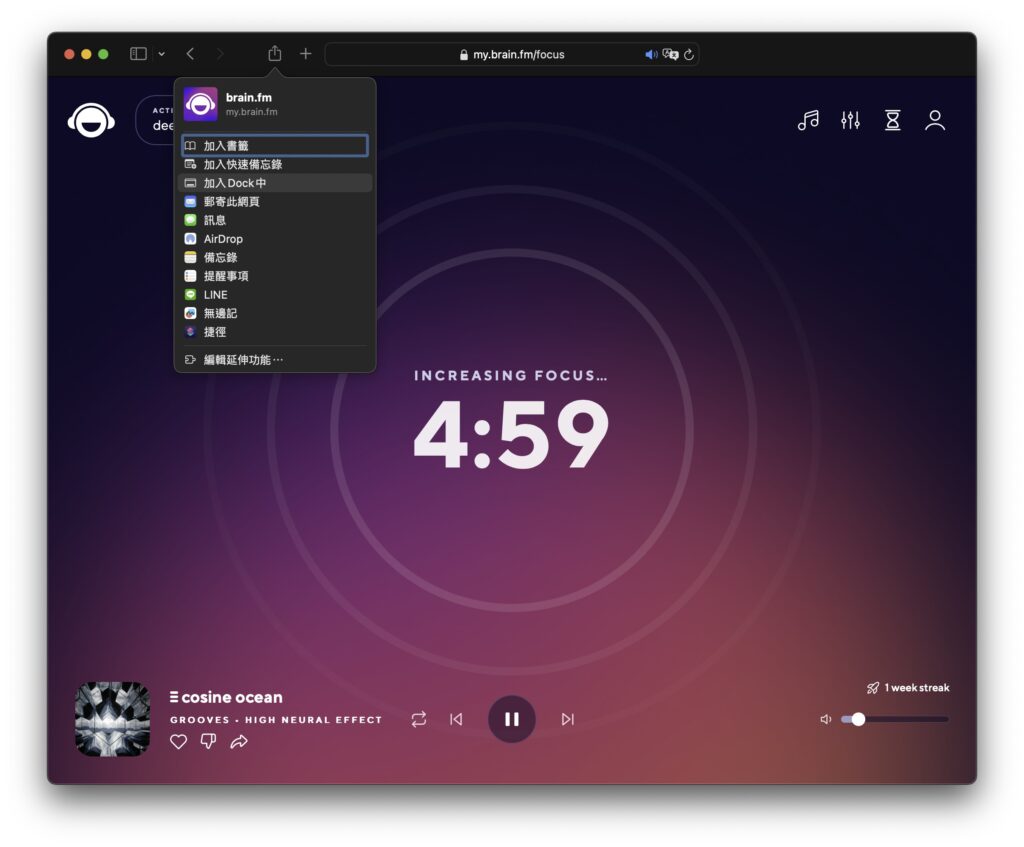
Task: Open neural effect settings with the sliders icon
Action: (x=850, y=120)
